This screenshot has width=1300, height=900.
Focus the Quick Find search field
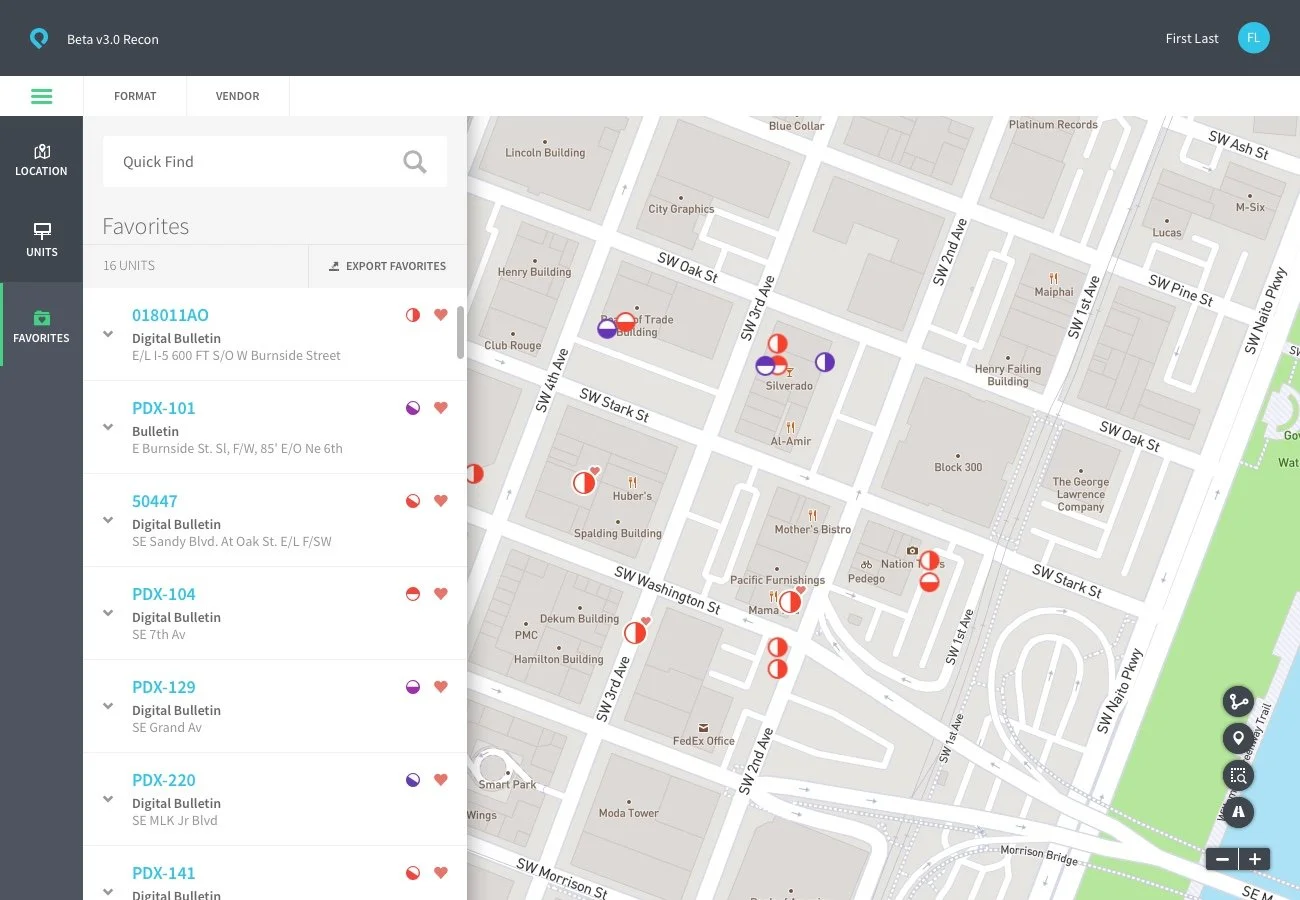[x=275, y=161]
